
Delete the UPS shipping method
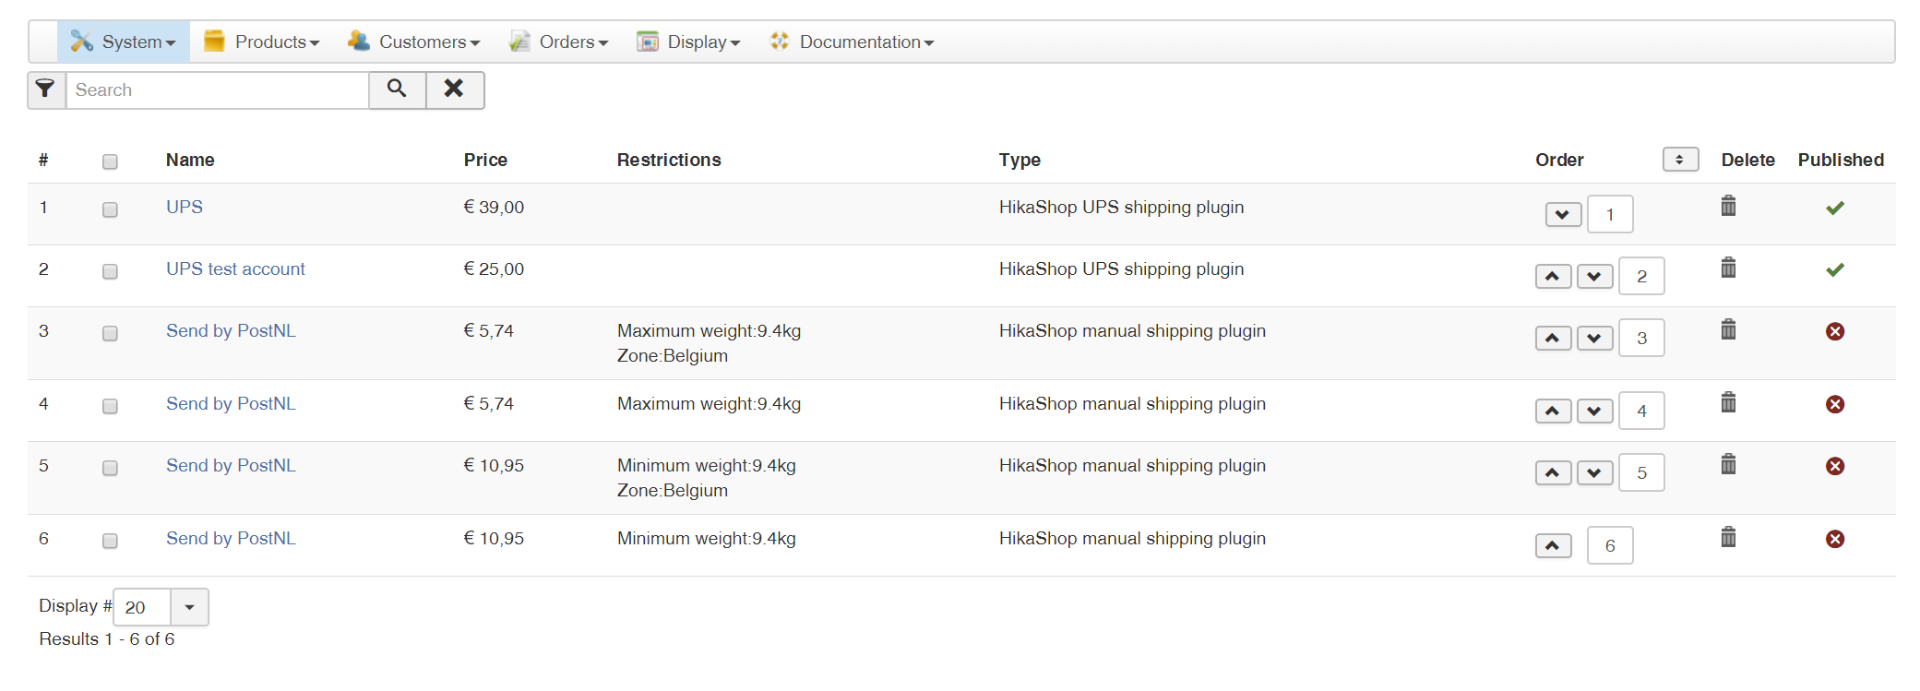(x=1728, y=206)
